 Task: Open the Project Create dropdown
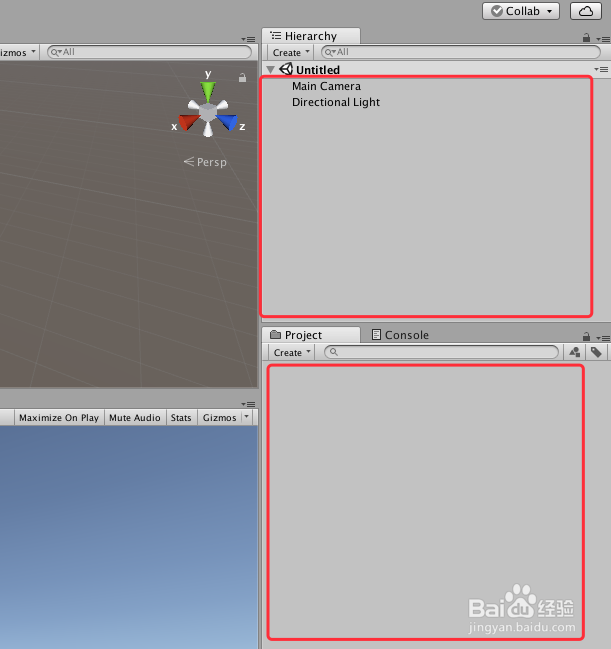tap(292, 353)
